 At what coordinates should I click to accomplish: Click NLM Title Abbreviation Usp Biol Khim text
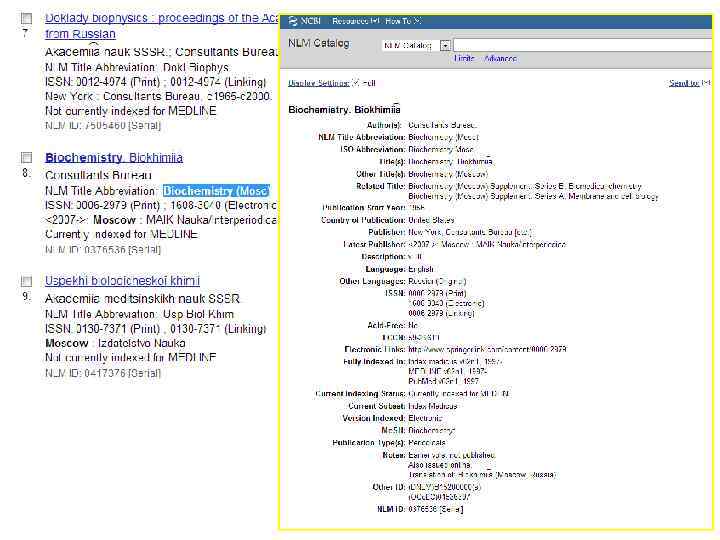[140, 314]
